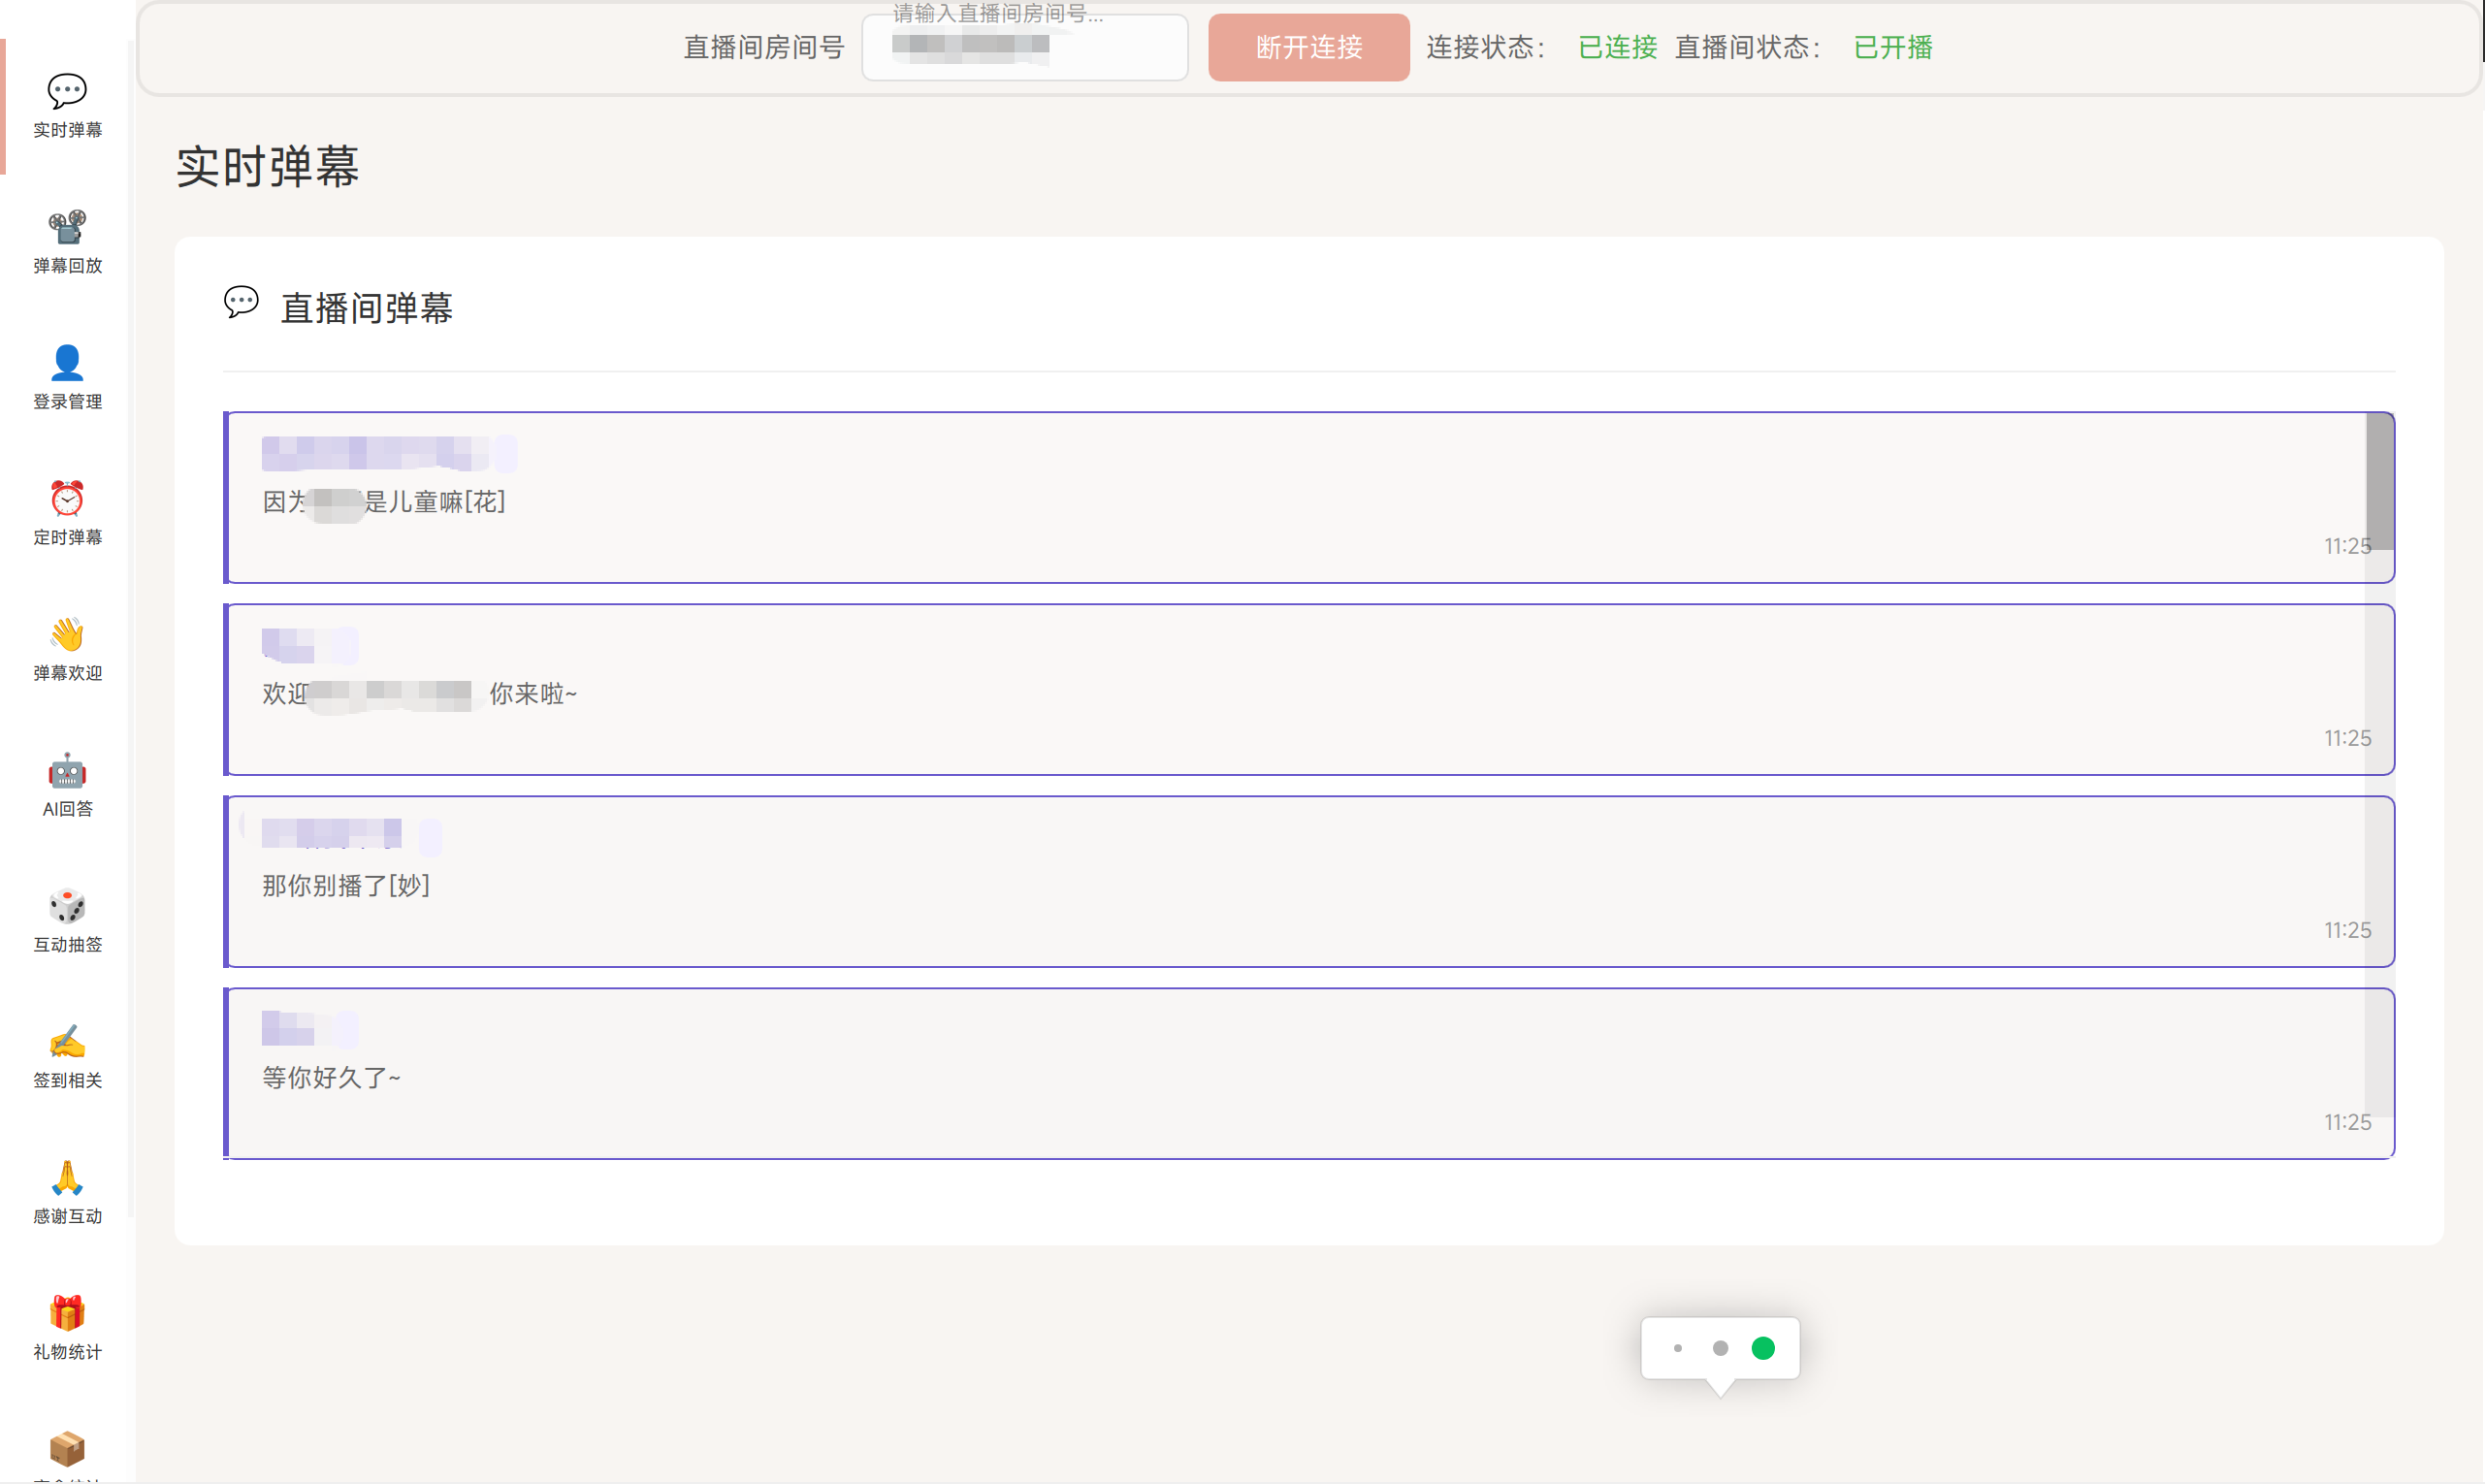Open 弹幕回放 projector icon
The height and width of the screenshot is (1484, 2485).
[x=67, y=228]
